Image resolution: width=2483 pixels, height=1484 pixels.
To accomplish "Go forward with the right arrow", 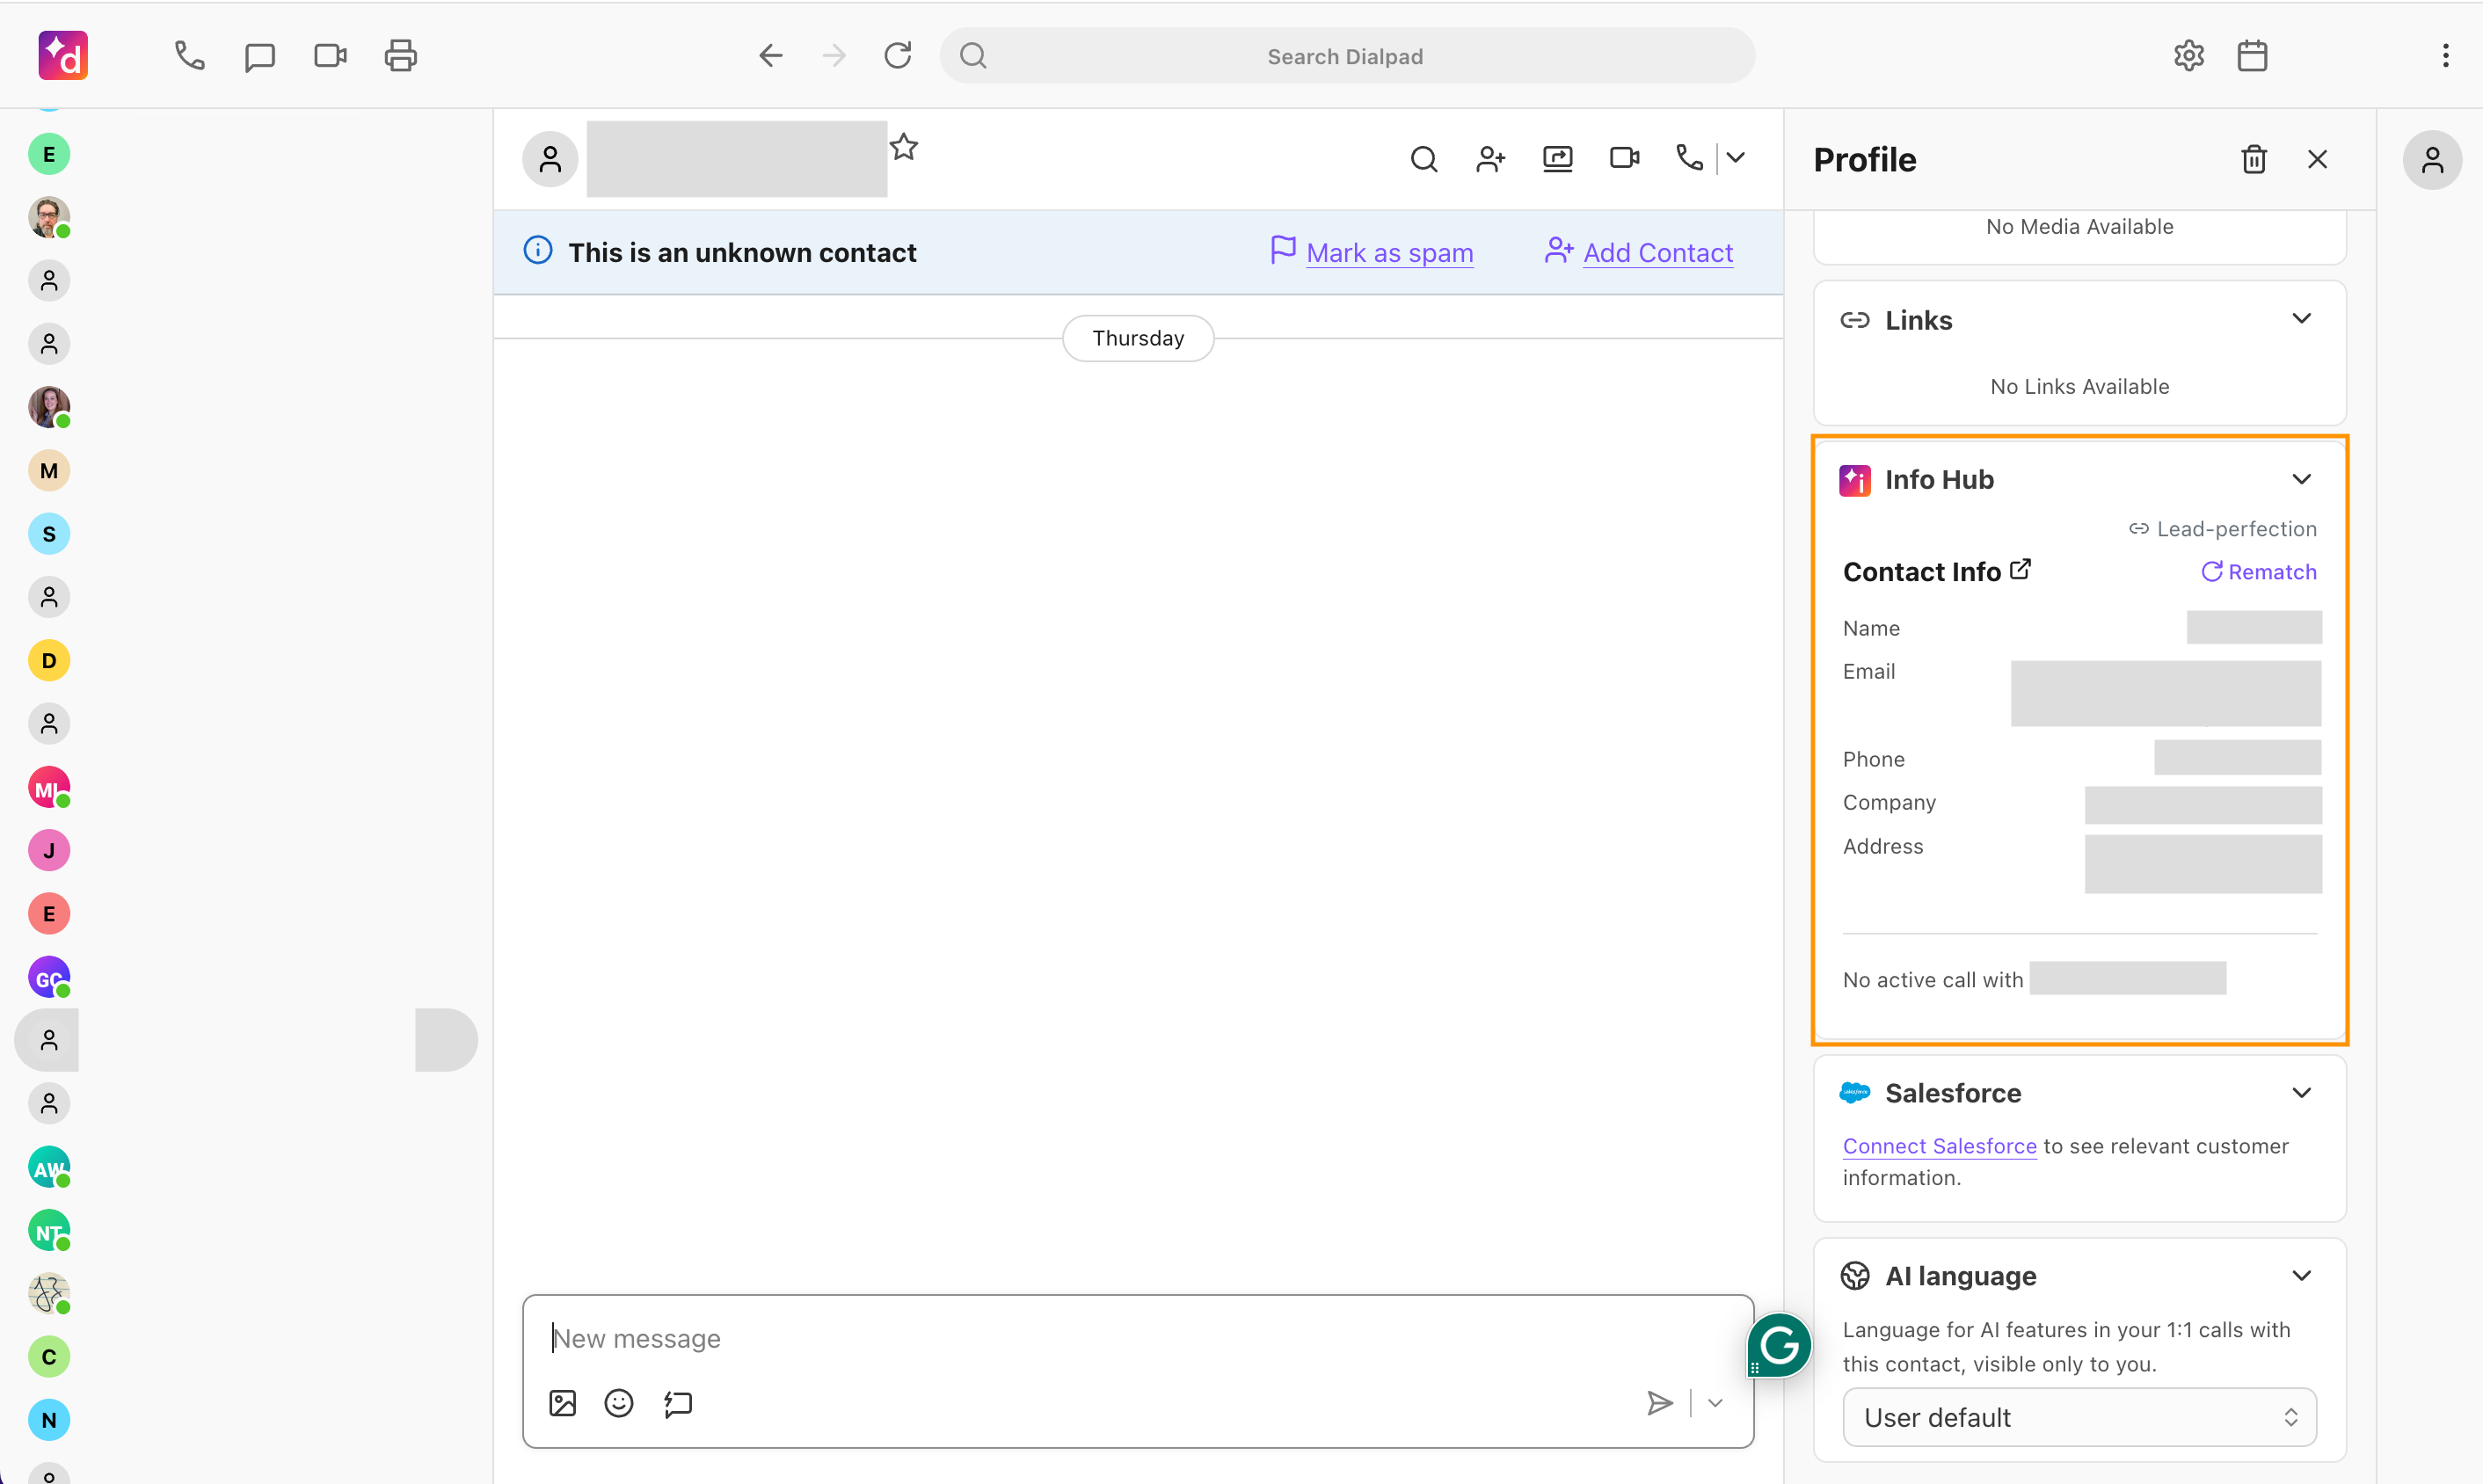I will coord(833,56).
